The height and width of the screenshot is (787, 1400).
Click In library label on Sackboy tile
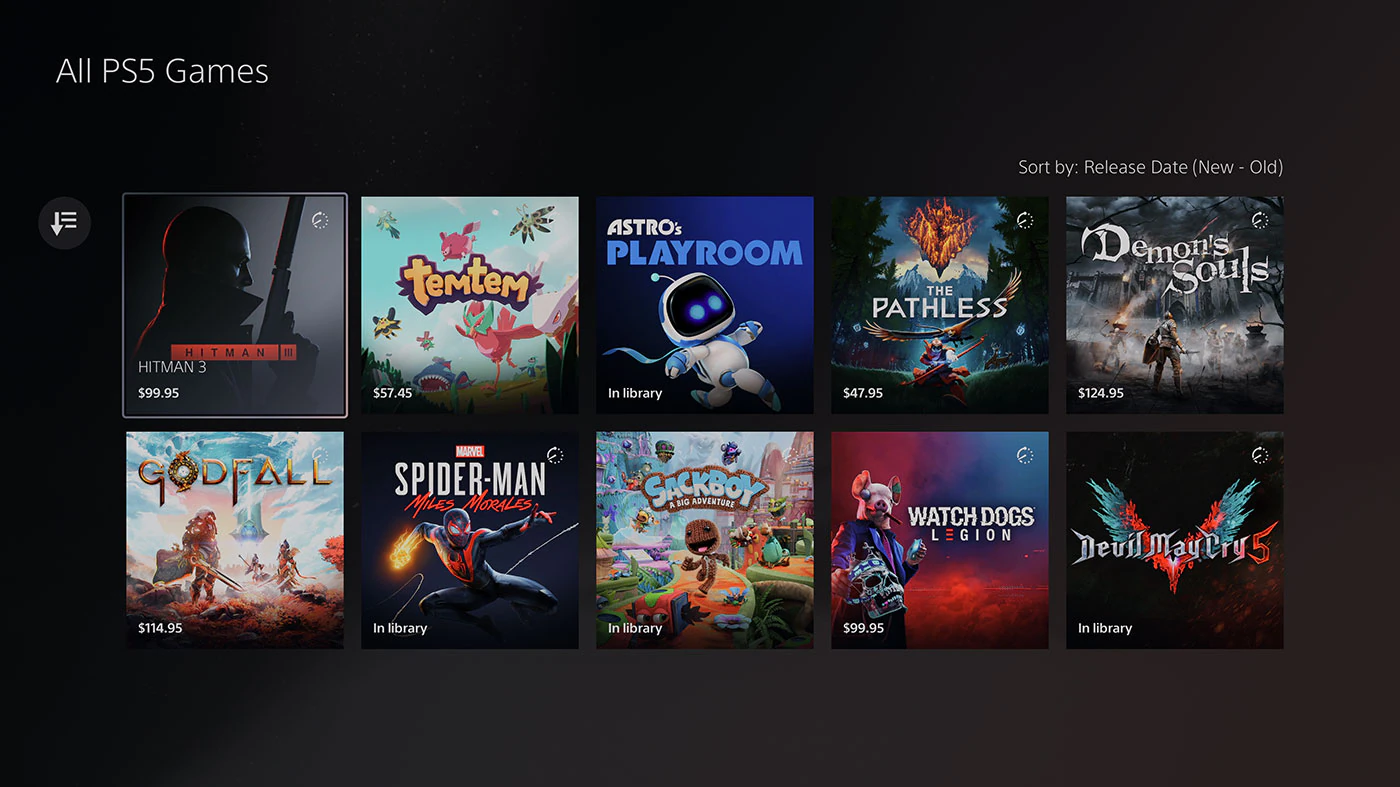(635, 628)
